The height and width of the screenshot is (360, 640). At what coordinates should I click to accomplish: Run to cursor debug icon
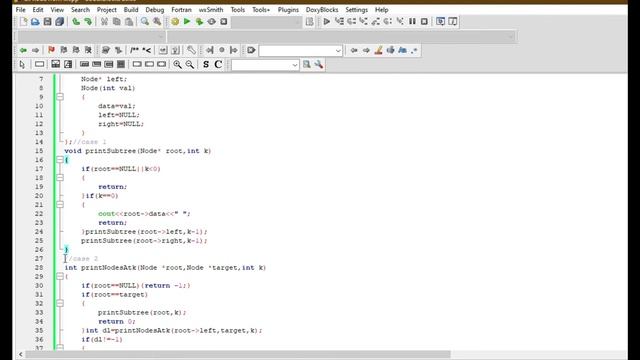tap(339, 22)
